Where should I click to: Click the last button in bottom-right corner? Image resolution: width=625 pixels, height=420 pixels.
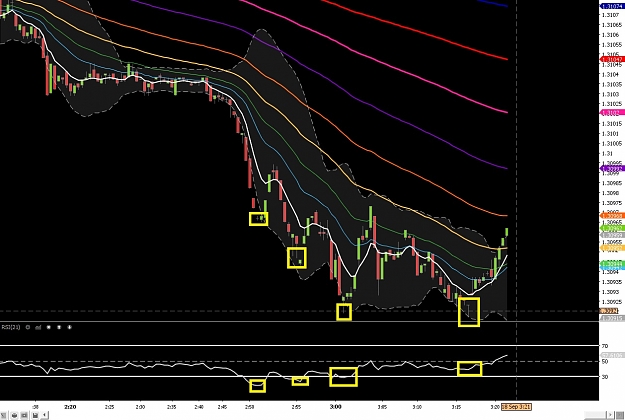click(x=620, y=415)
